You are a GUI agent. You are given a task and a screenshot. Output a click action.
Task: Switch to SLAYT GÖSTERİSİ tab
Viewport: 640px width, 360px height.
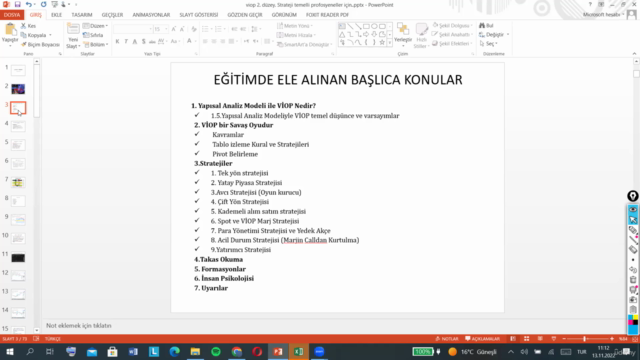(x=199, y=15)
